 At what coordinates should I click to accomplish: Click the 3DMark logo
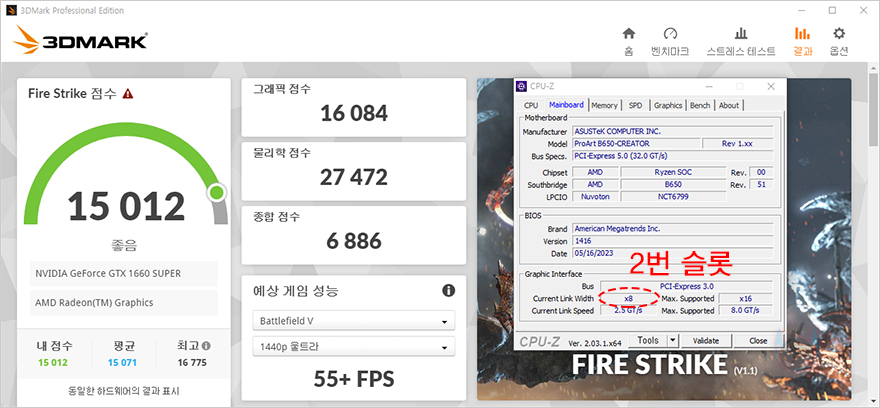[80, 42]
